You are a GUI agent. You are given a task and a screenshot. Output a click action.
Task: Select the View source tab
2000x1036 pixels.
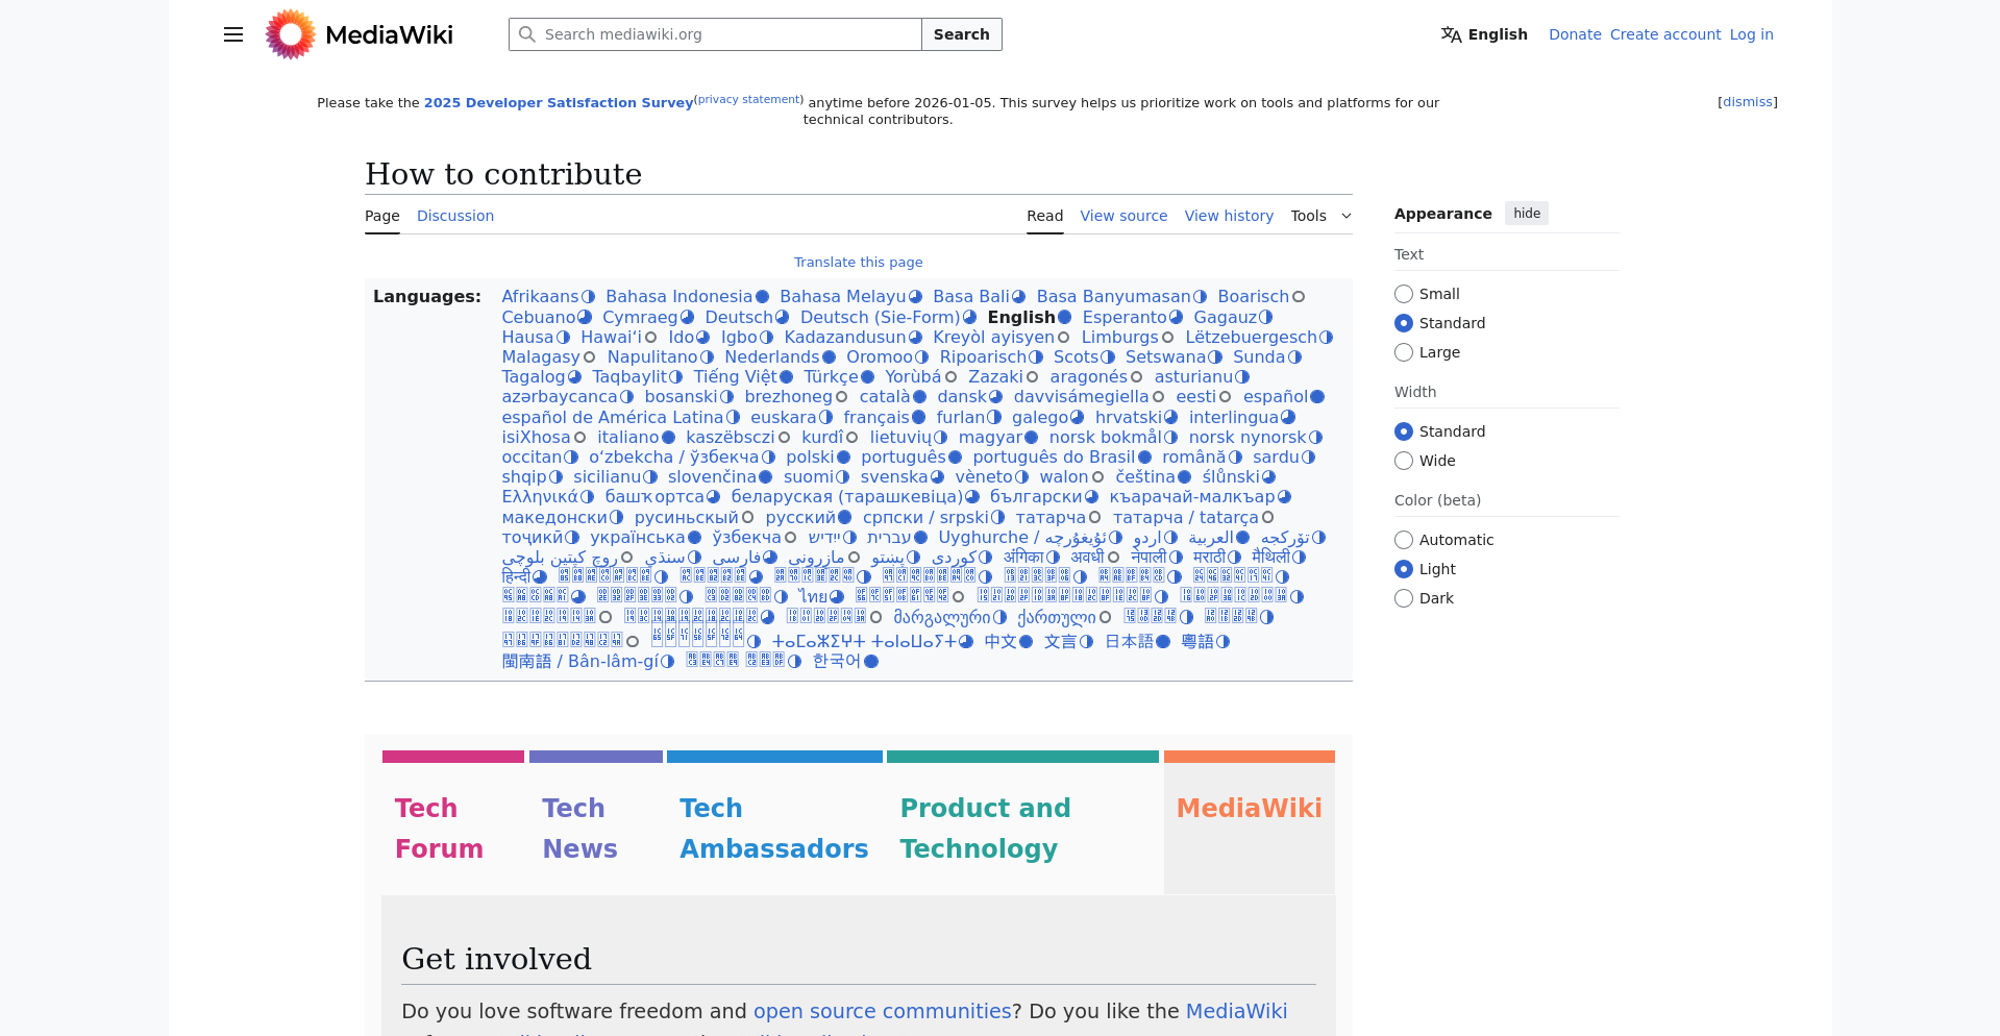tap(1123, 216)
